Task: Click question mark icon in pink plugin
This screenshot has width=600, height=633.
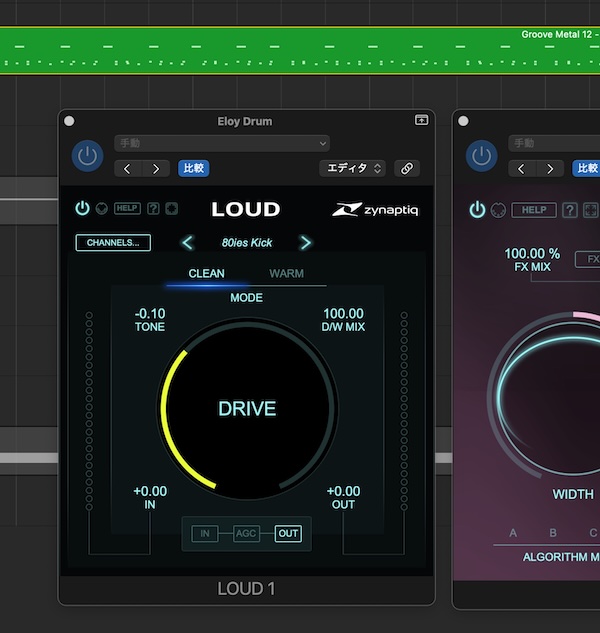Action: [570, 210]
